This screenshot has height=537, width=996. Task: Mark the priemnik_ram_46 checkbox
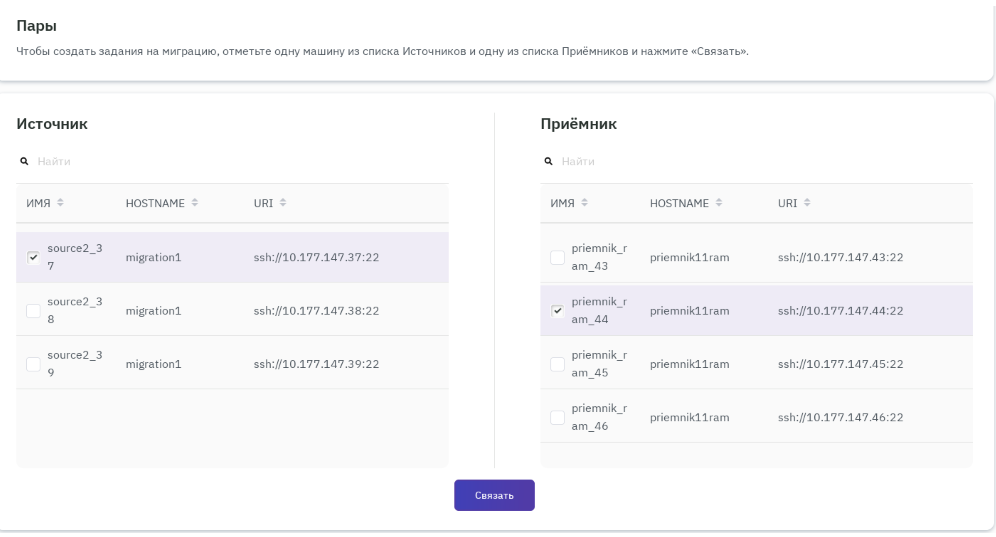pos(557,416)
